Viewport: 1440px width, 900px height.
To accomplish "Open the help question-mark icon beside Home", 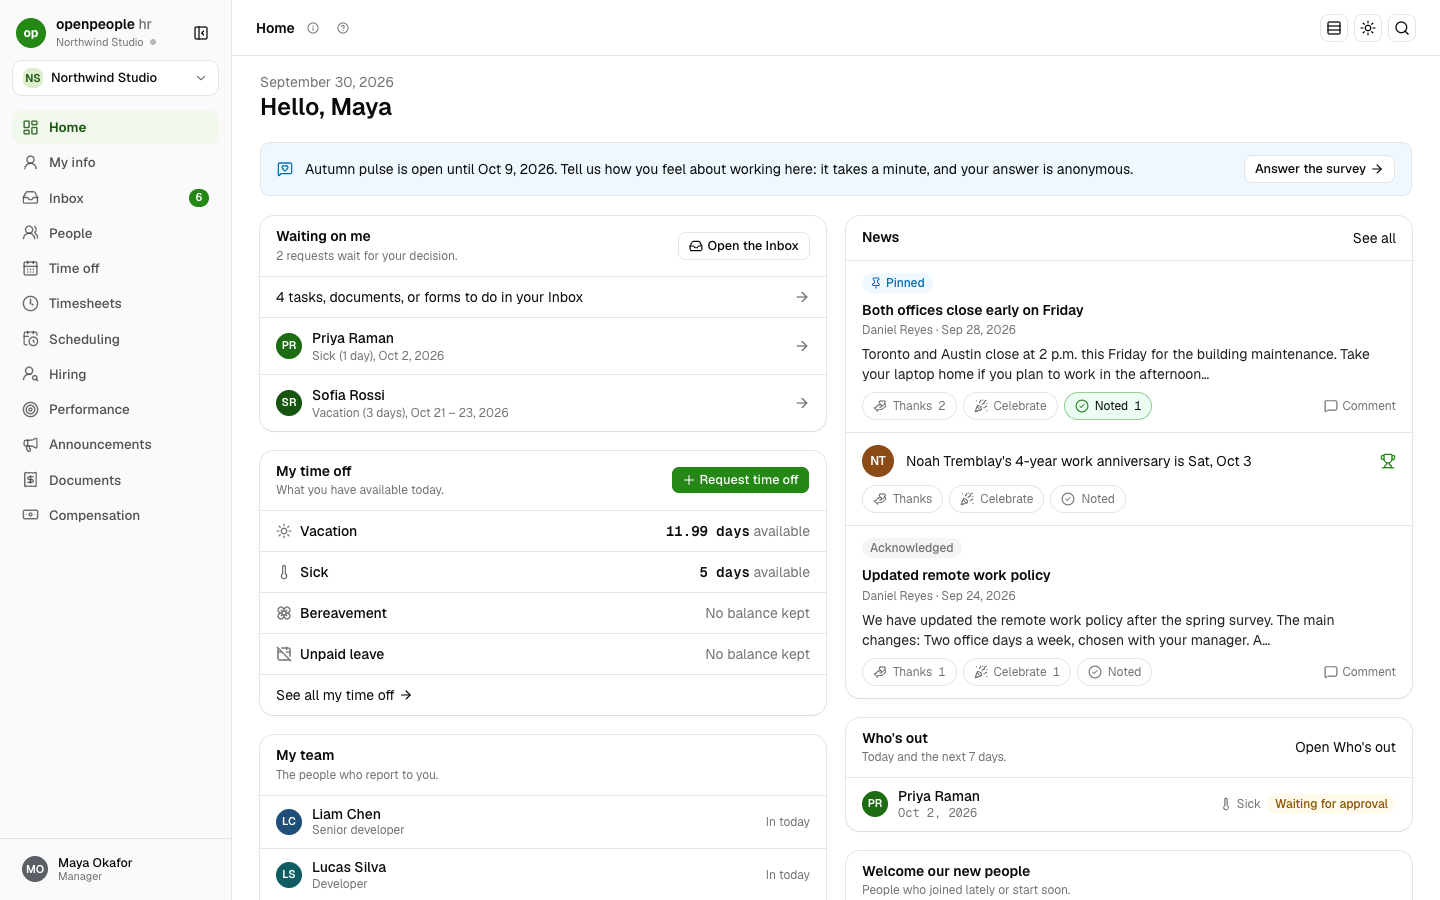I will (343, 28).
